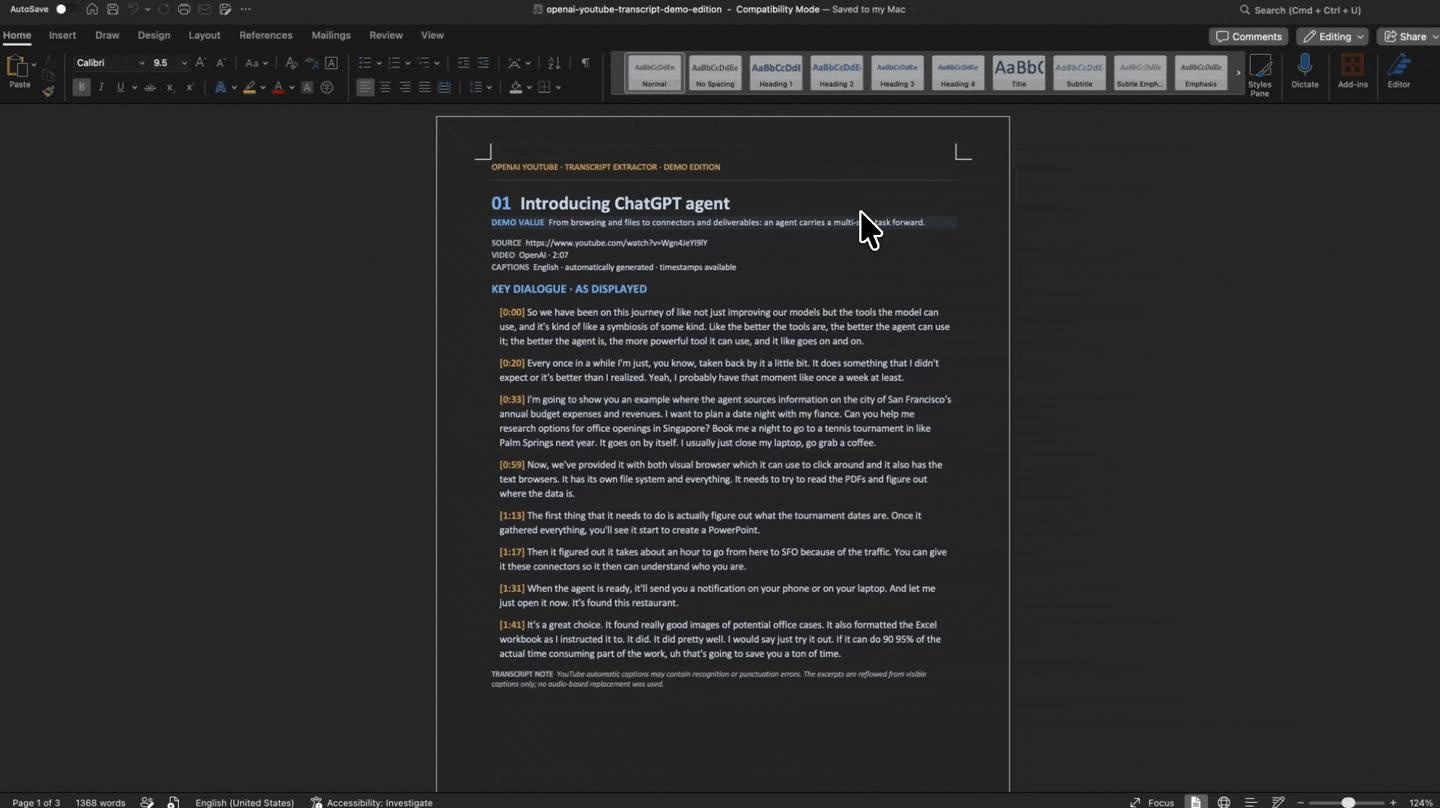Click the 1368 words count in status bar
The height and width of the screenshot is (808, 1440).
coord(100,802)
